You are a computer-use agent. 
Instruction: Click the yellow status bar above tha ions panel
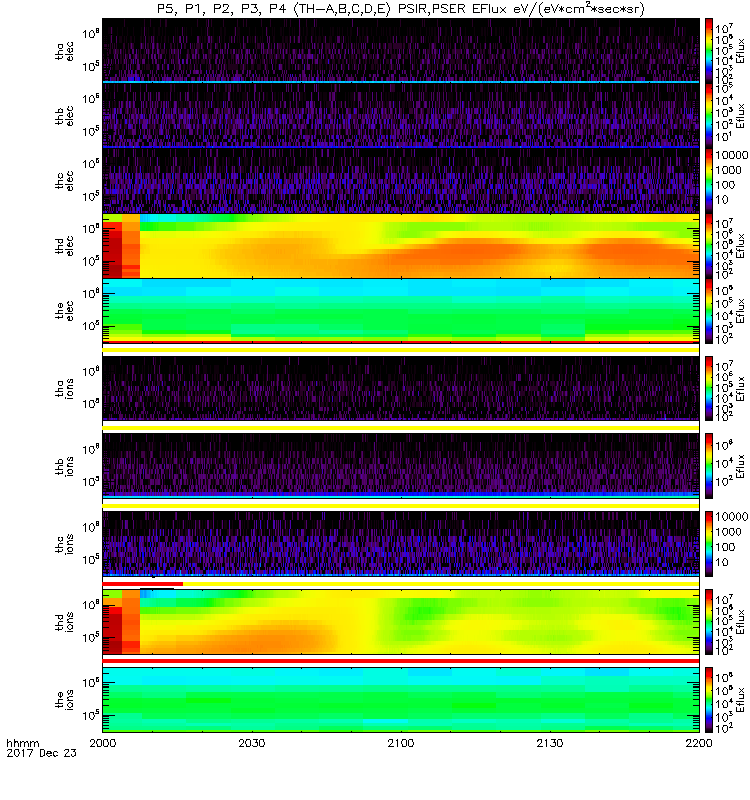(401, 350)
